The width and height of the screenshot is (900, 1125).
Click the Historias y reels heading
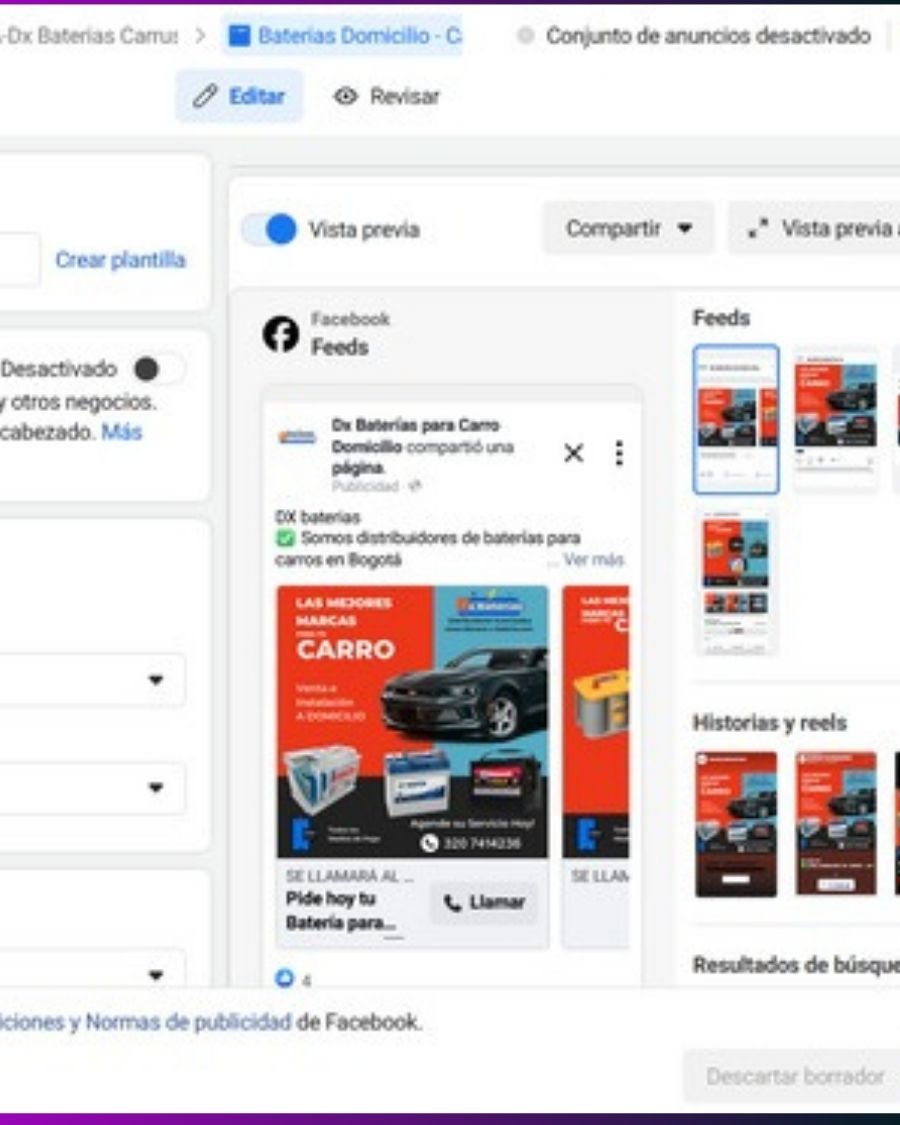769,722
